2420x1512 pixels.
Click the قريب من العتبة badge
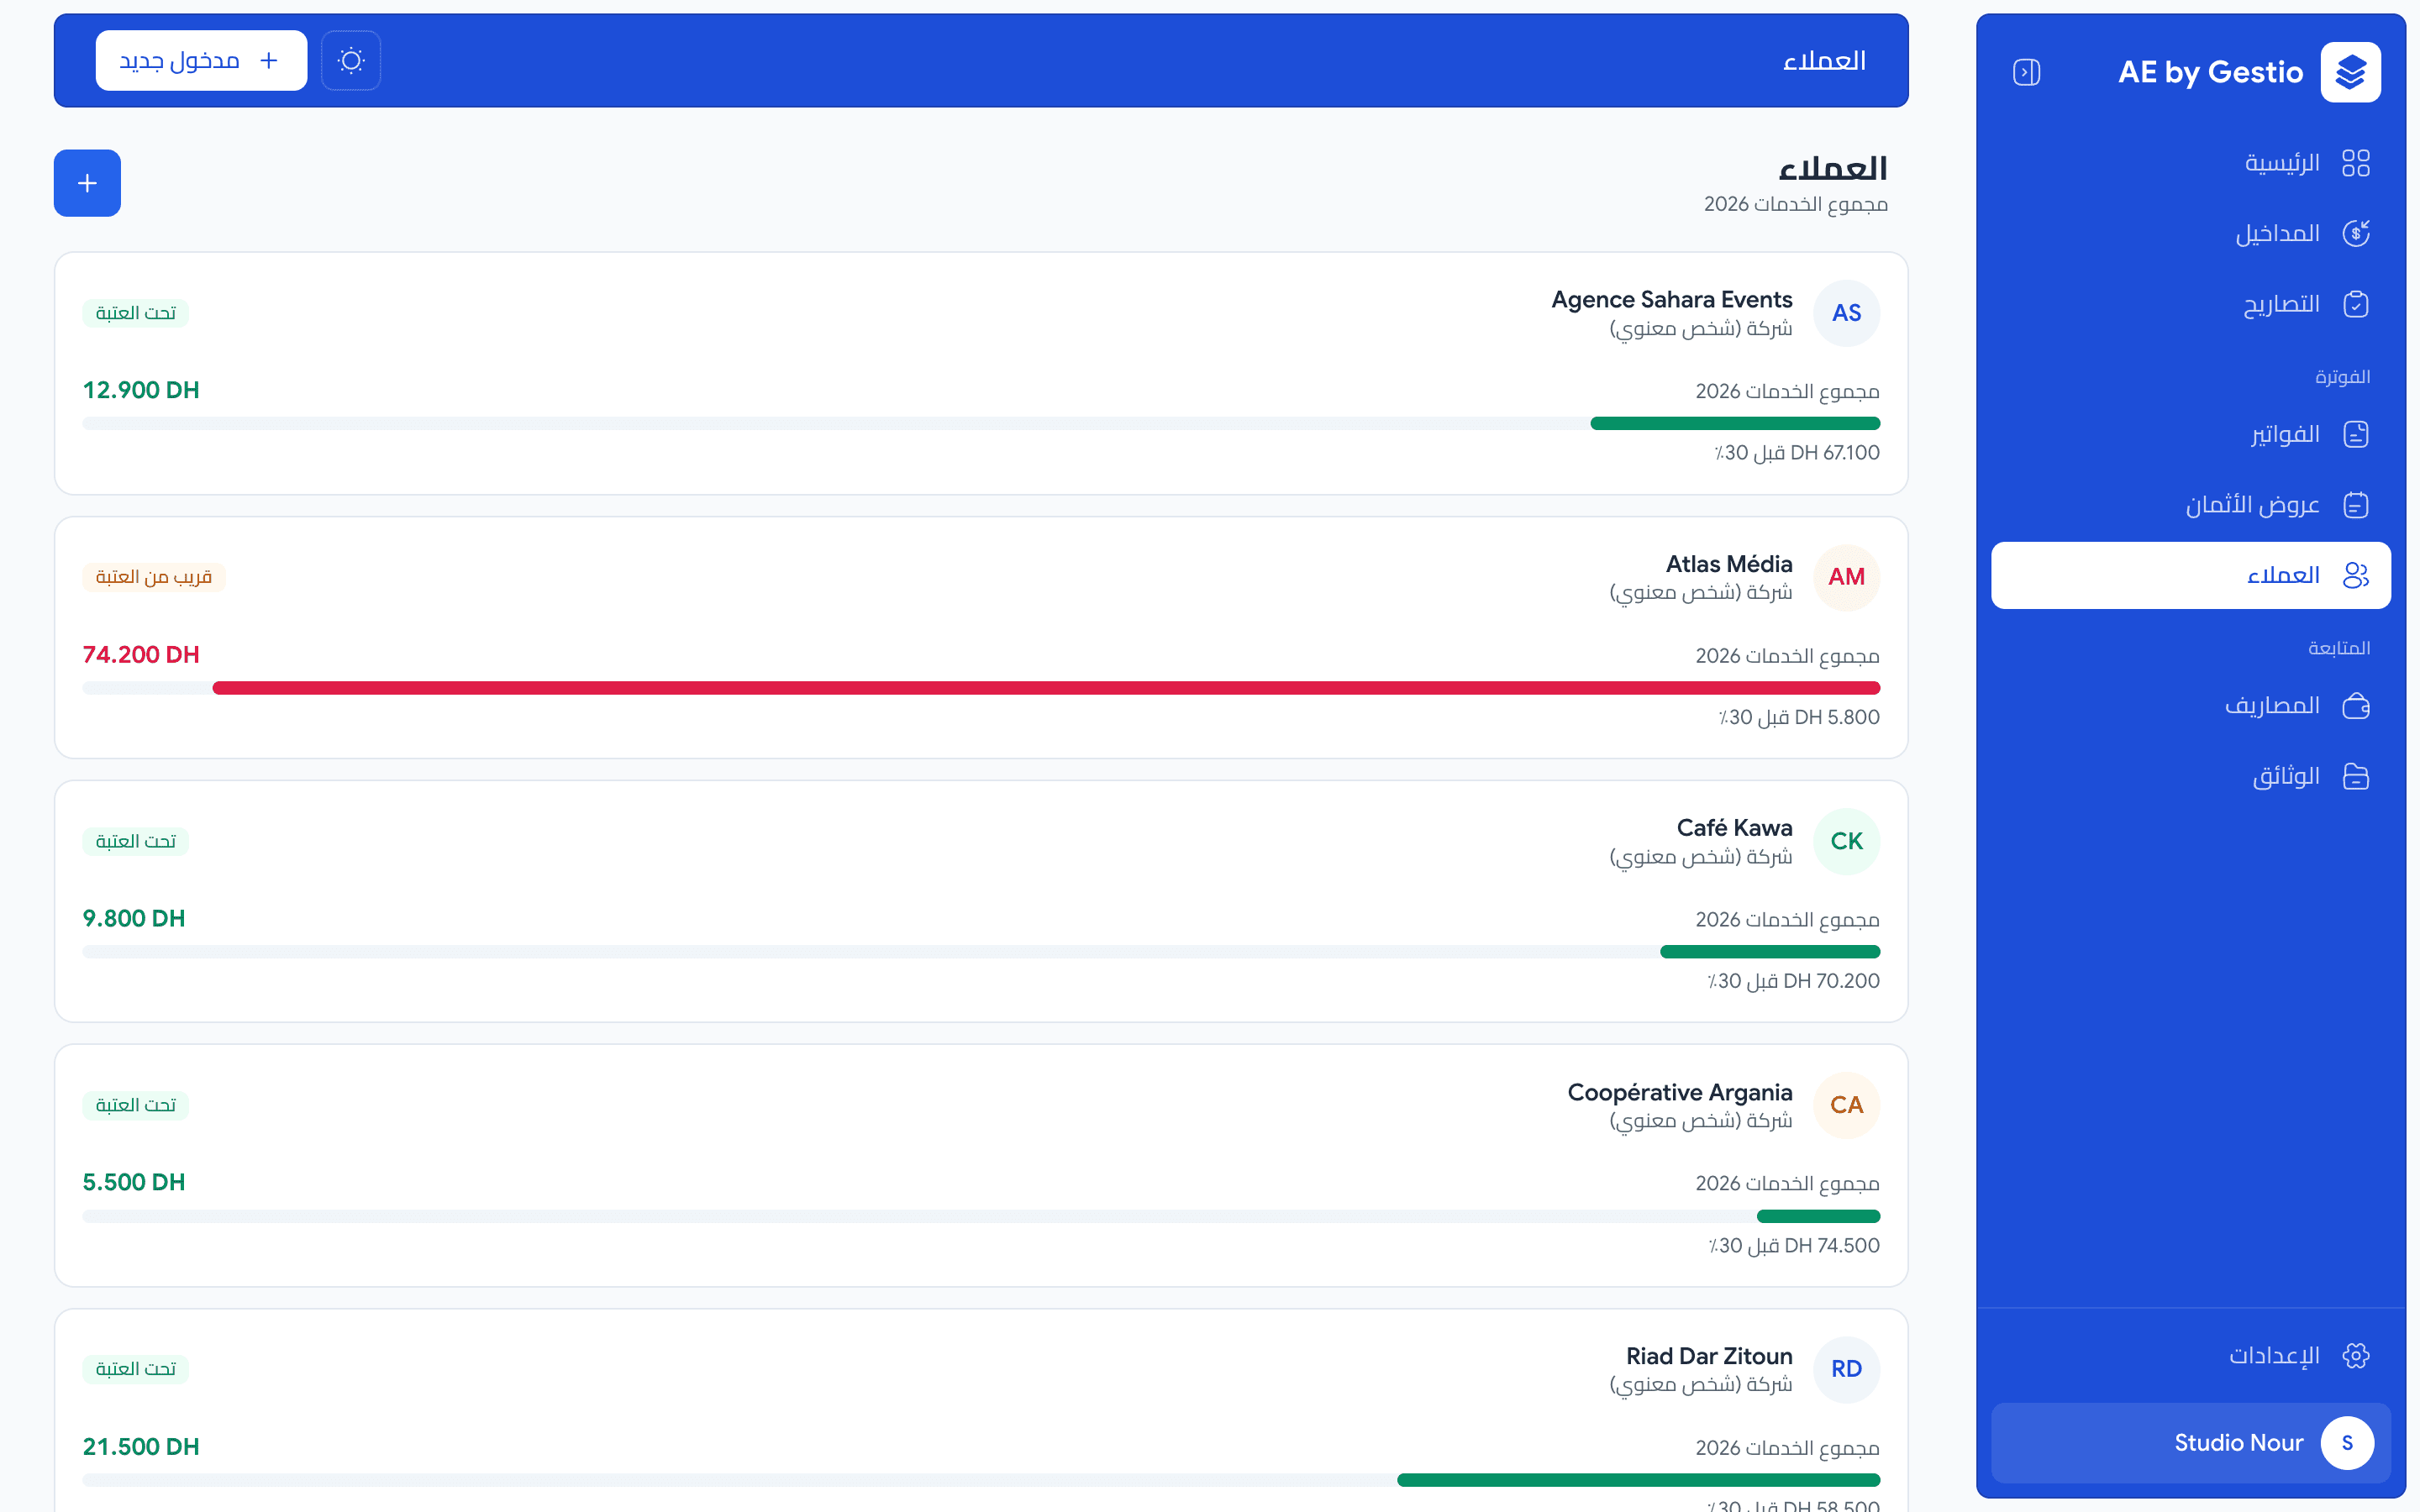pos(154,577)
